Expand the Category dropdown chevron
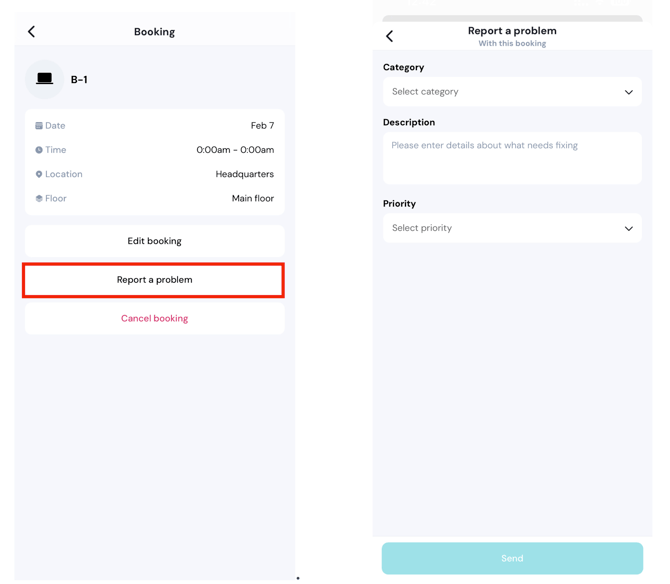The image size is (670, 584). pos(628,92)
